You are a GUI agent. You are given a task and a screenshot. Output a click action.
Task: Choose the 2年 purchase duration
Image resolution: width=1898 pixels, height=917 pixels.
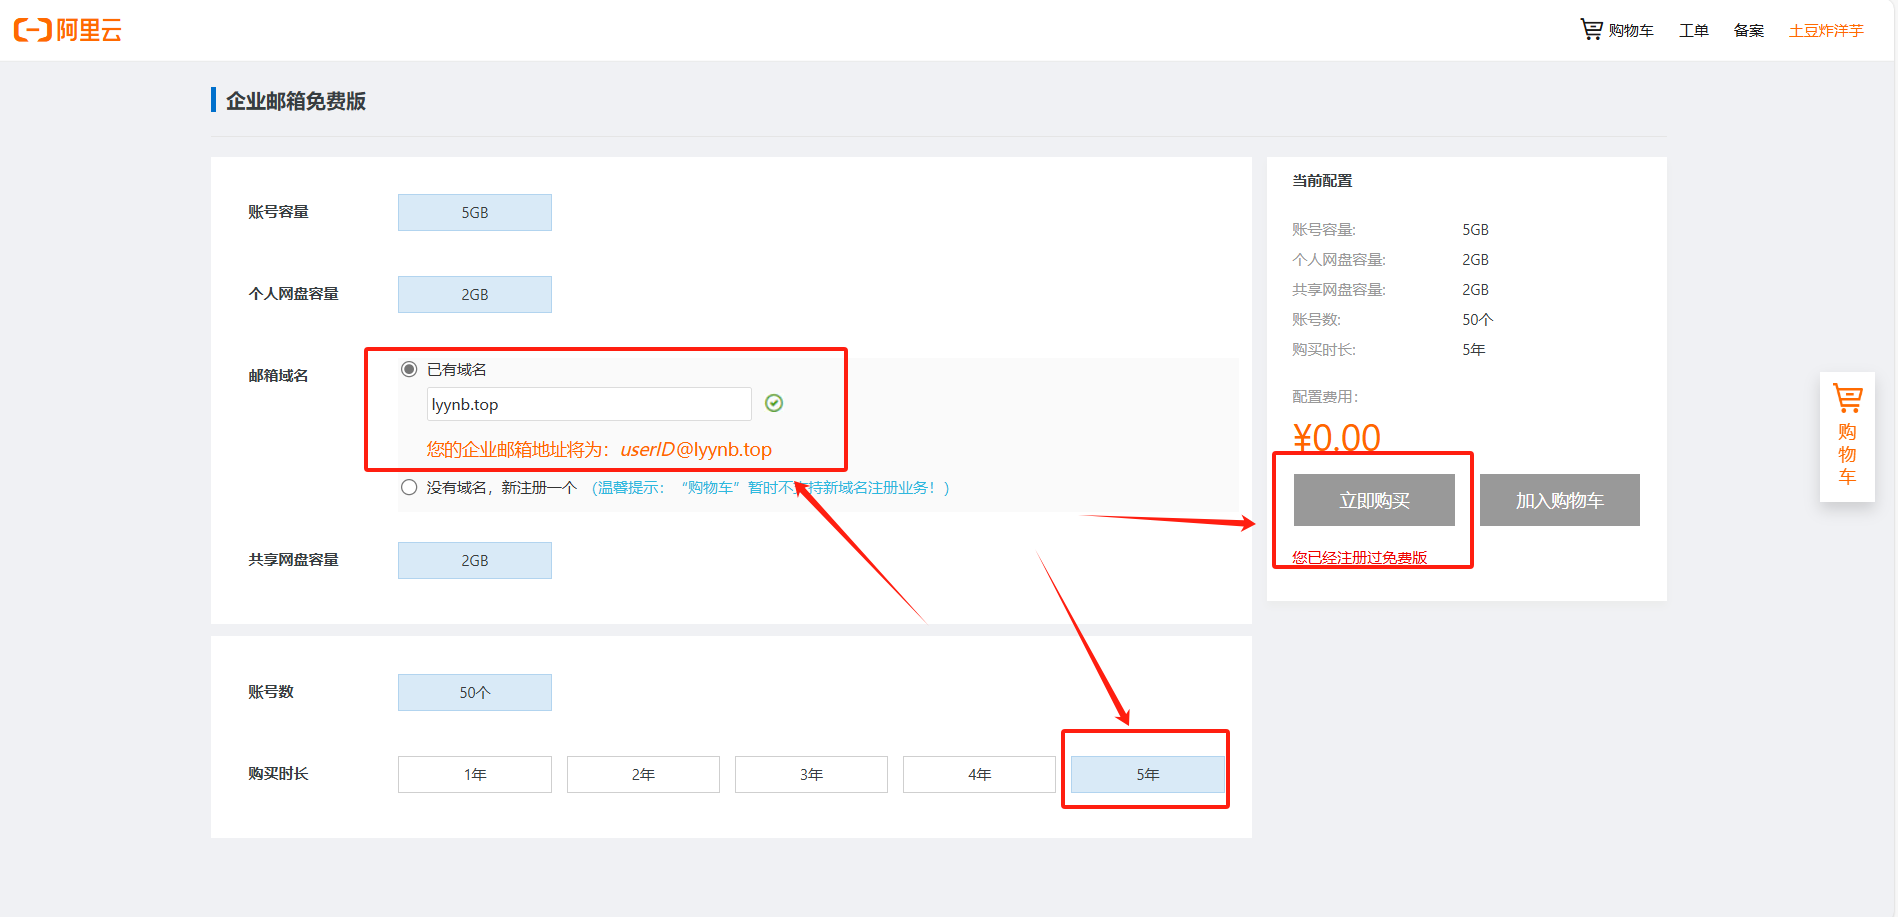(643, 774)
